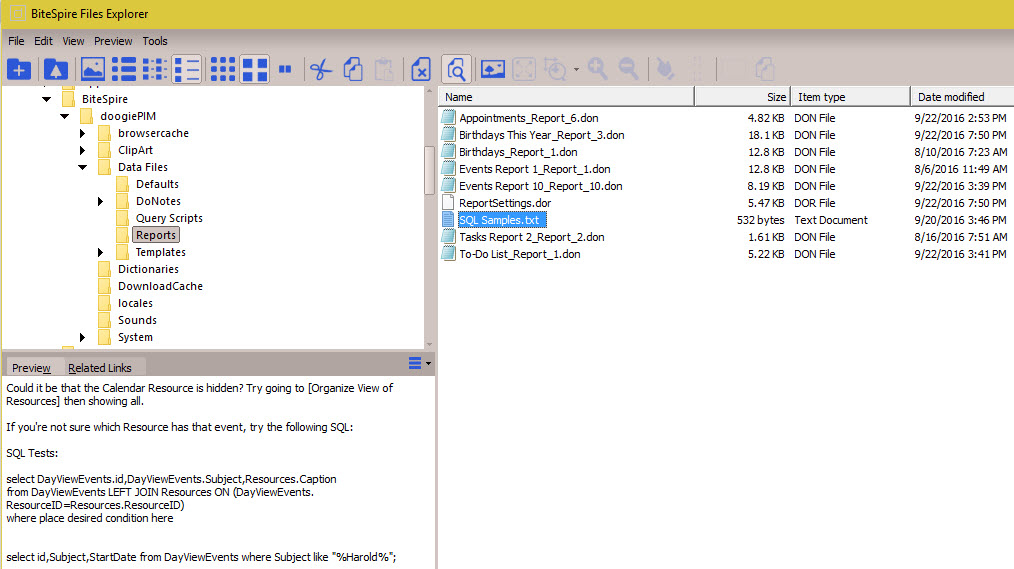Collapse the doogiePIM tree node
The image size is (1014, 569).
tap(64, 116)
